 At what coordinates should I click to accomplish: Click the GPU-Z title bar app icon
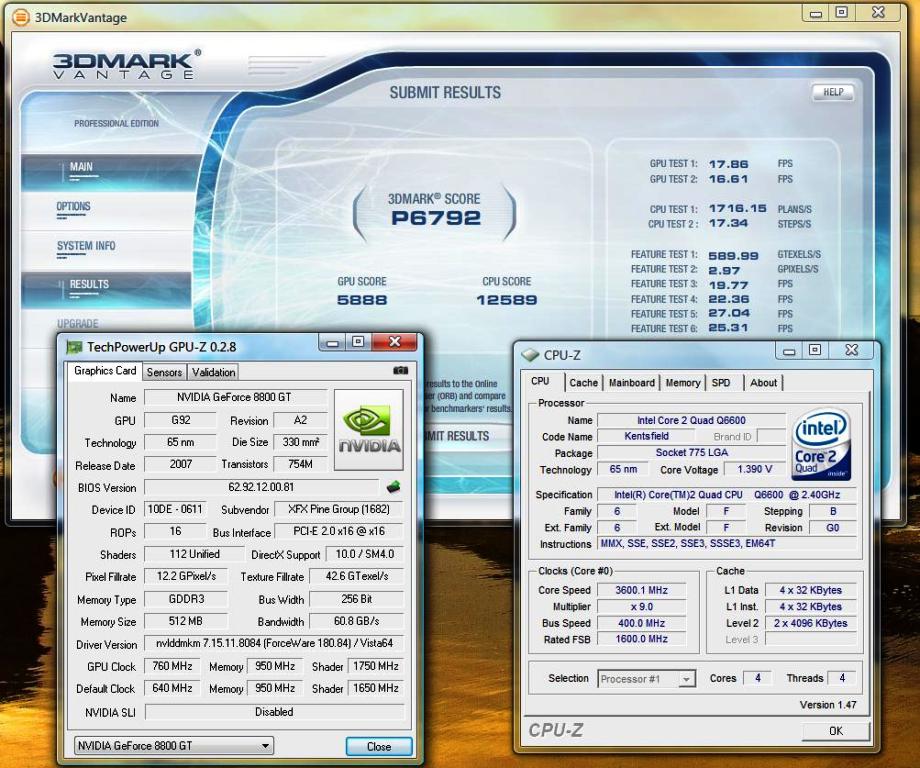coord(74,347)
